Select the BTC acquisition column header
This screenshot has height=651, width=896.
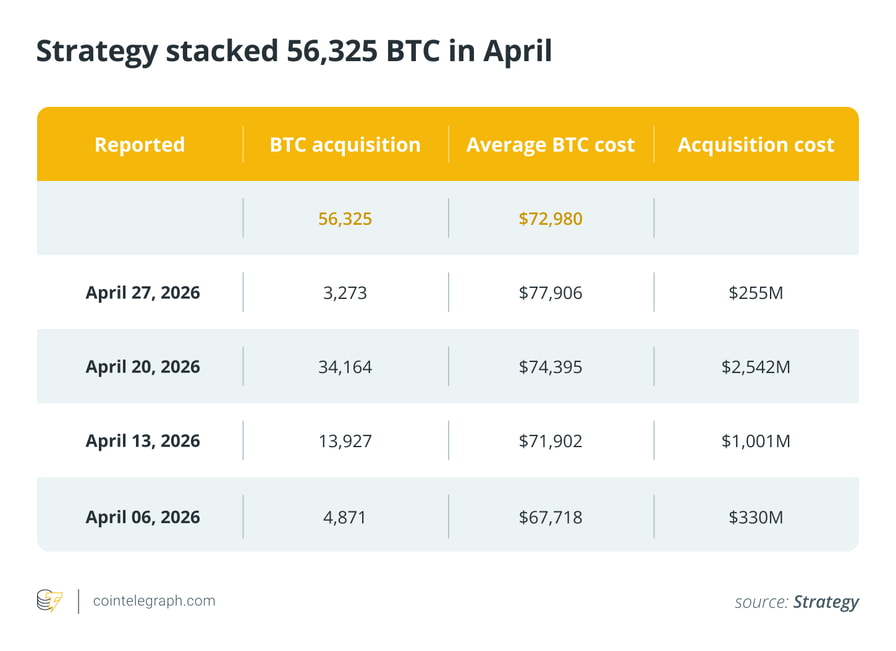[345, 145]
